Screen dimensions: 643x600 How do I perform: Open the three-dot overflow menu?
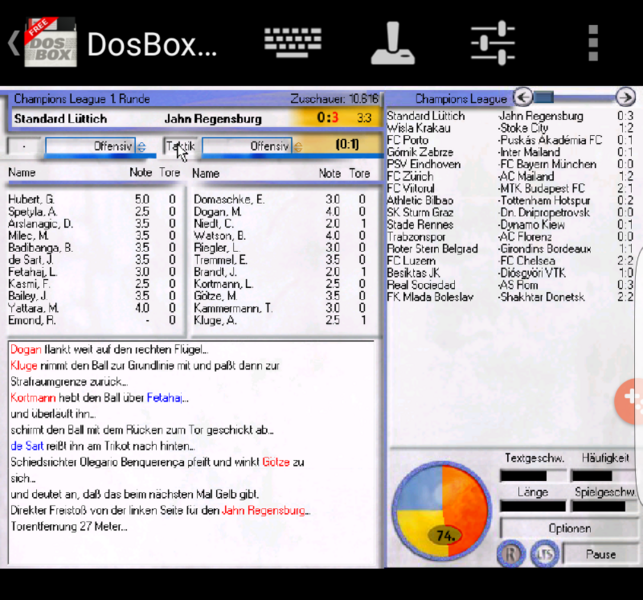pyautogui.click(x=593, y=43)
